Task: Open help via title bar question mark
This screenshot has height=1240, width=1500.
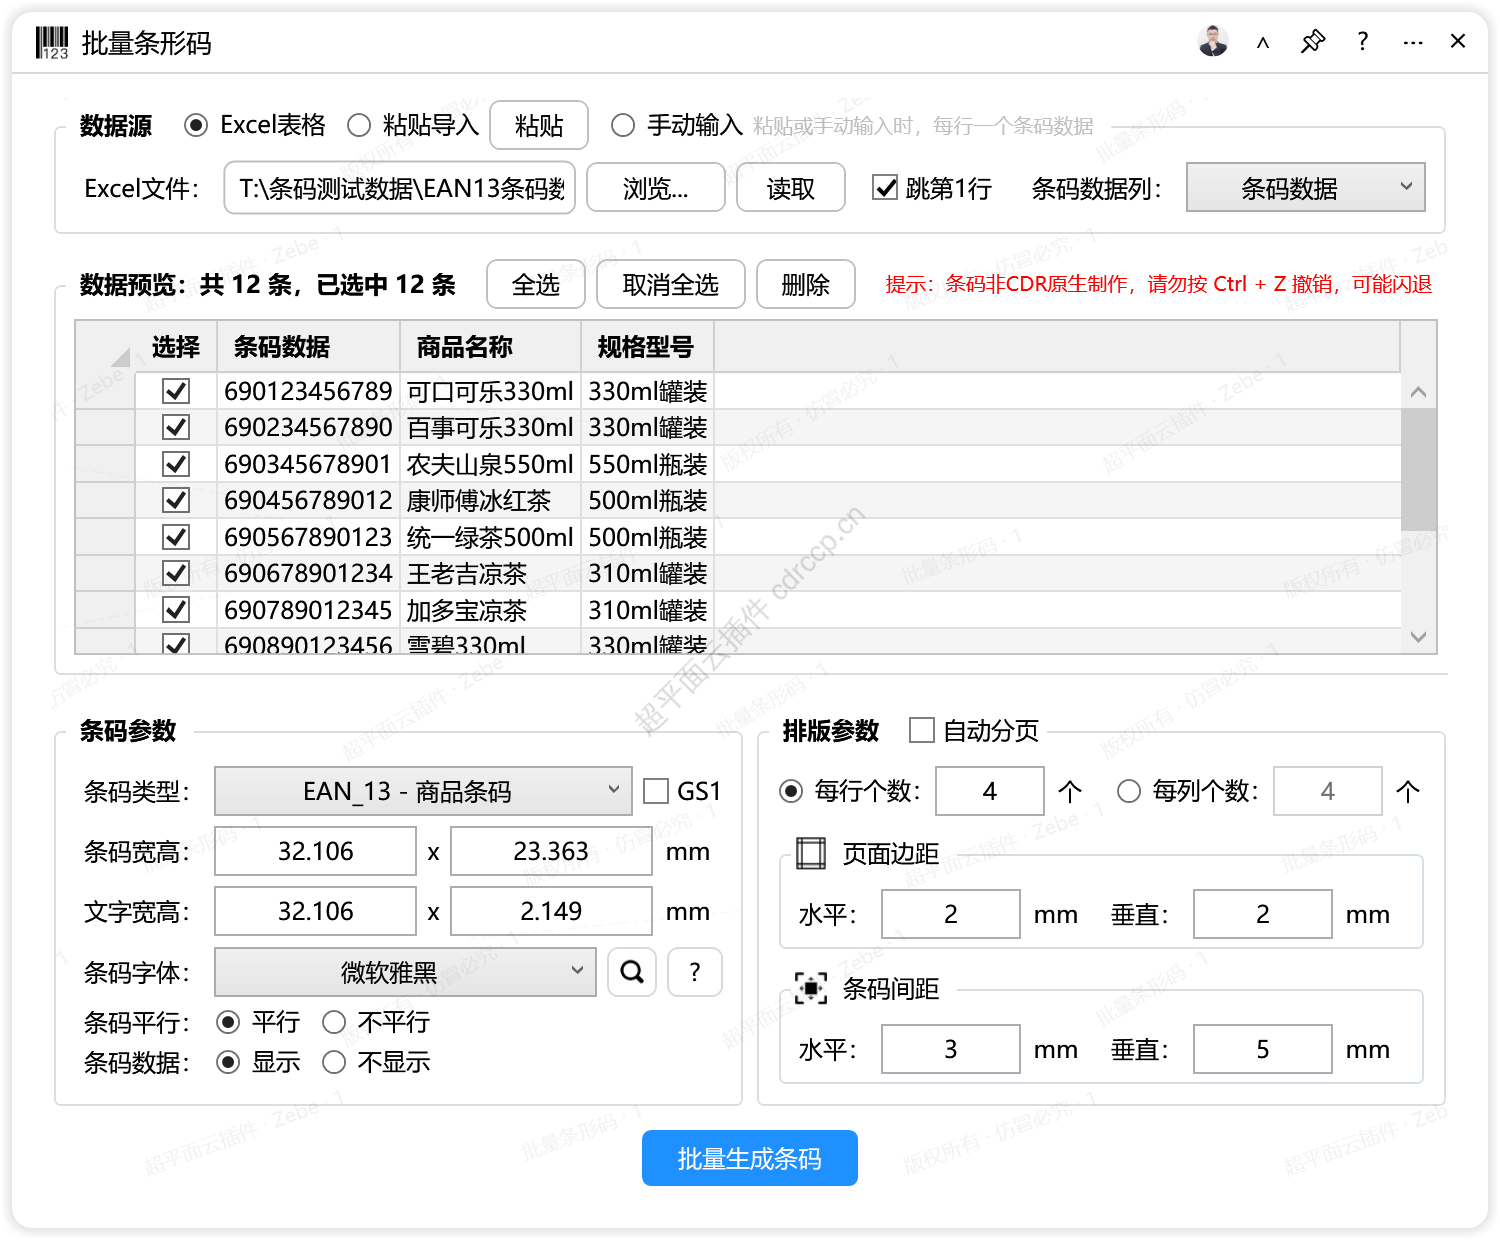Action: click(x=1362, y=41)
